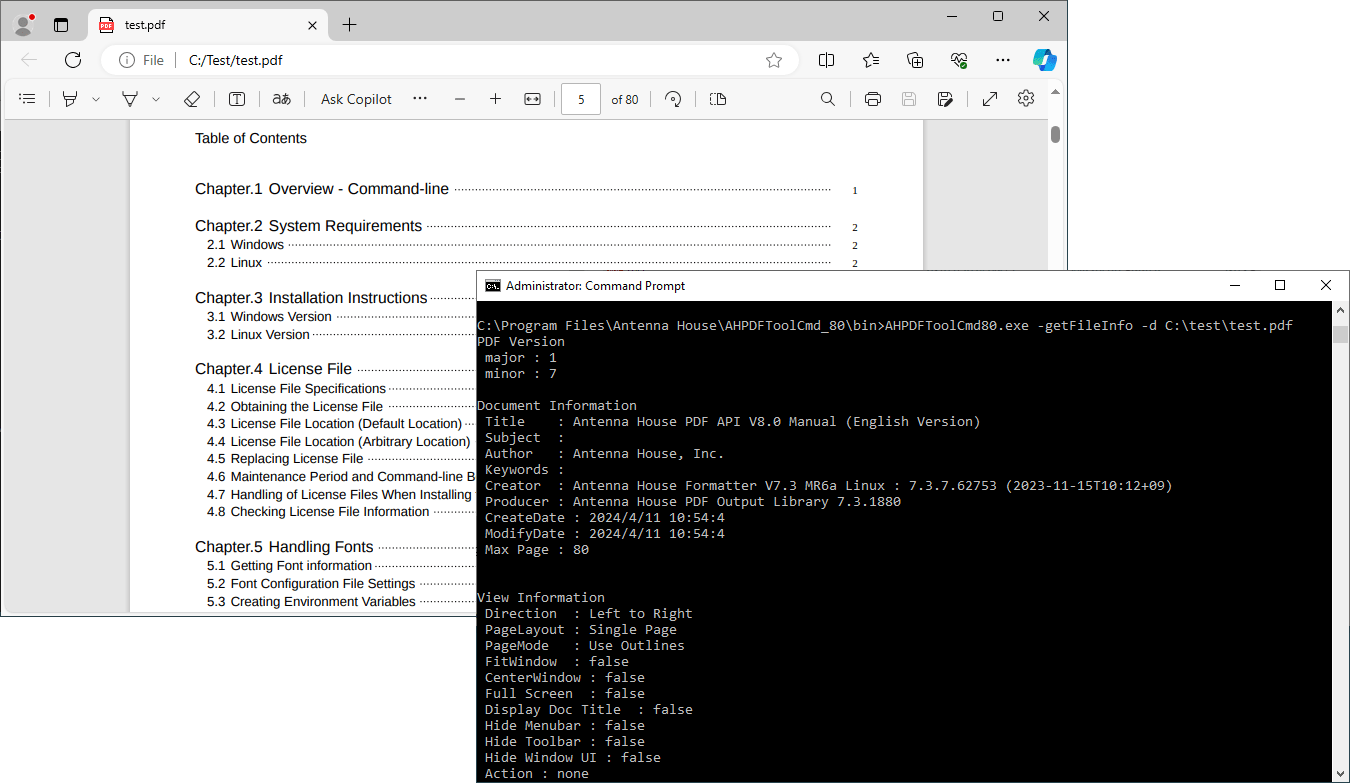Image resolution: width=1350 pixels, height=783 pixels.
Task: Open PDF viewer settings gear
Action: tap(1026, 98)
